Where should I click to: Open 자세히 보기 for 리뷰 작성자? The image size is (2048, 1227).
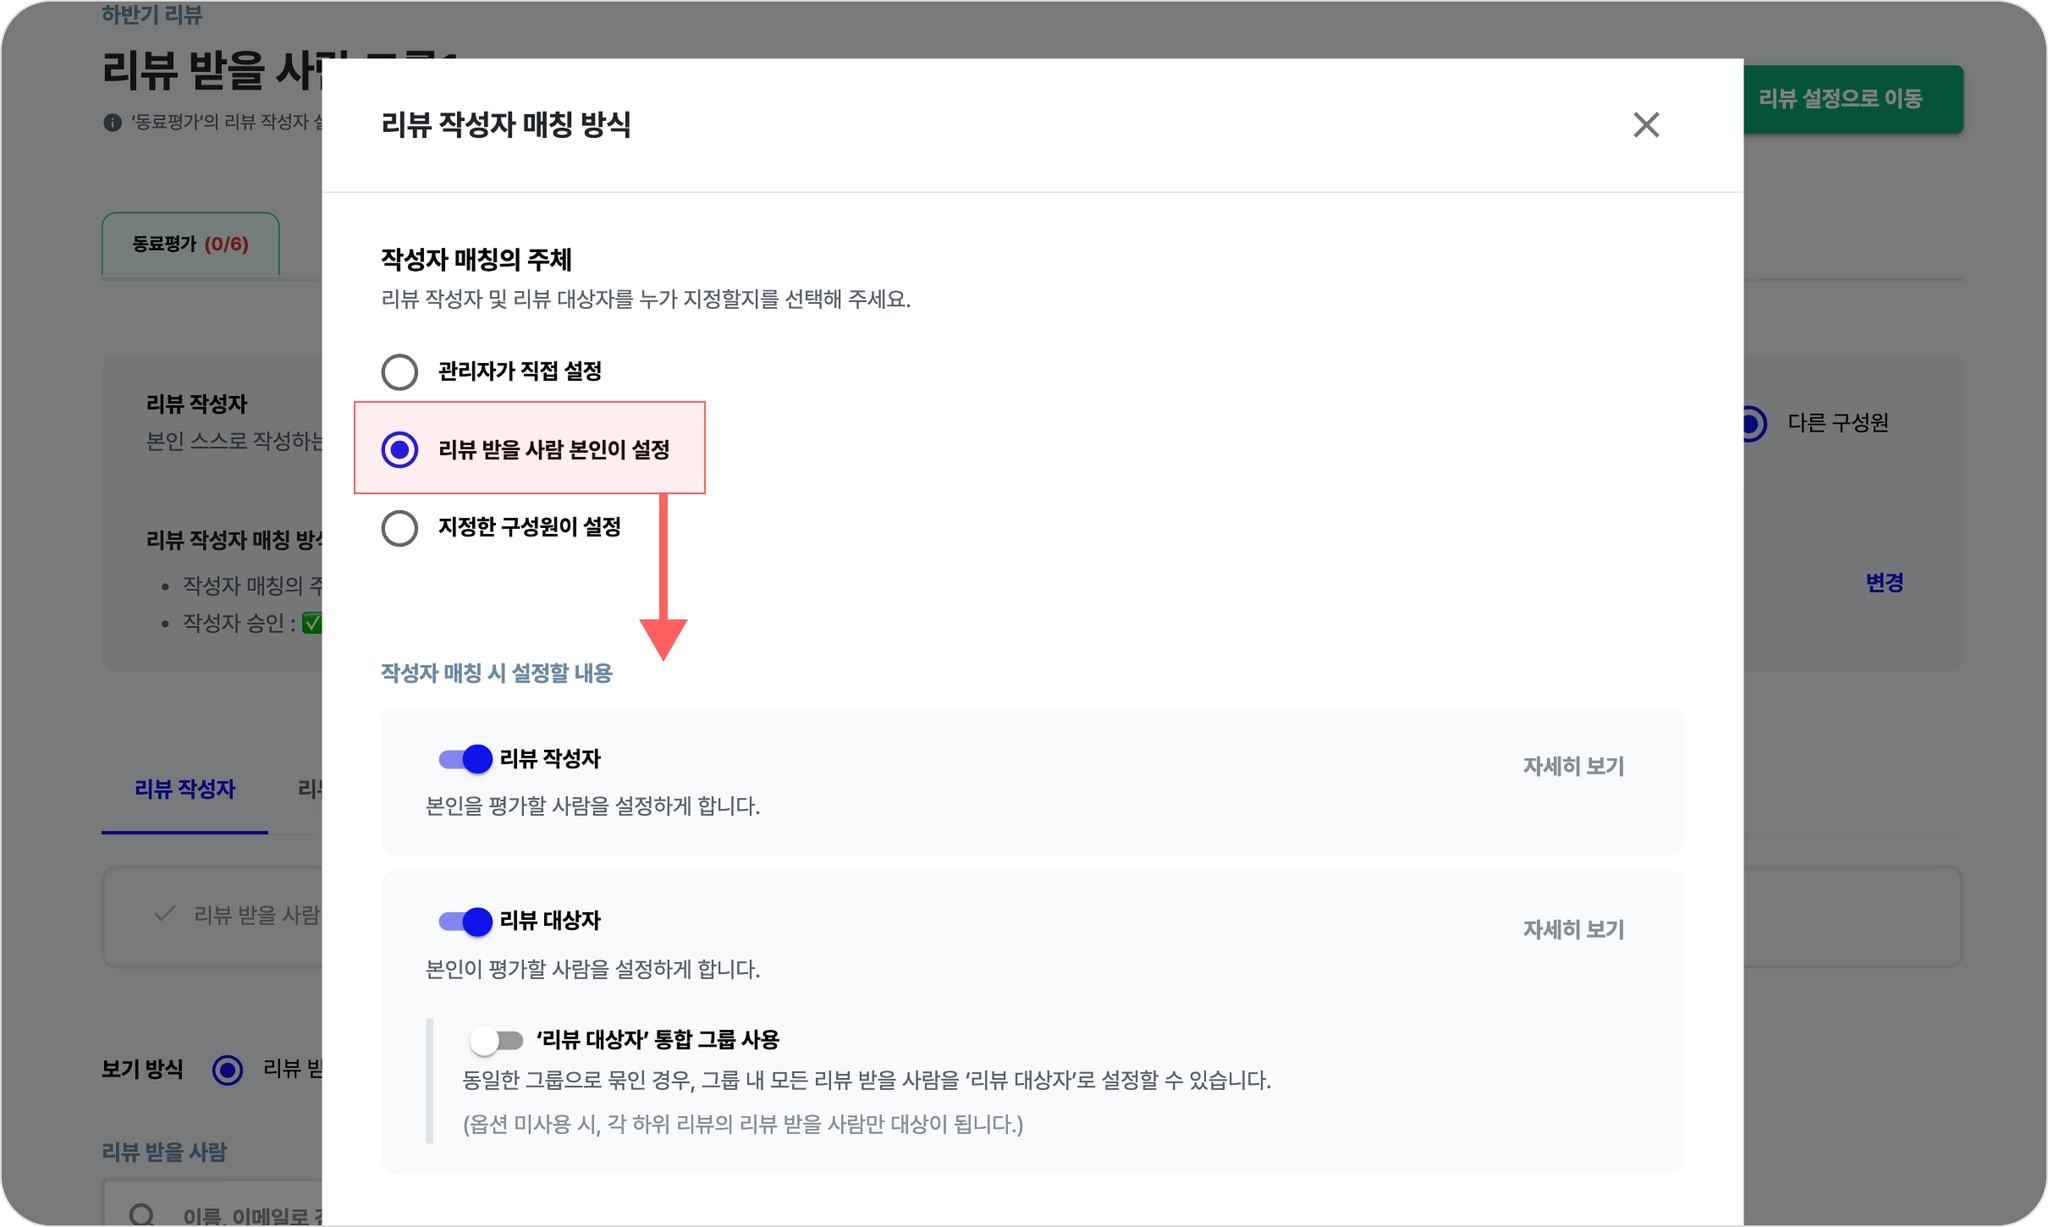(1572, 766)
